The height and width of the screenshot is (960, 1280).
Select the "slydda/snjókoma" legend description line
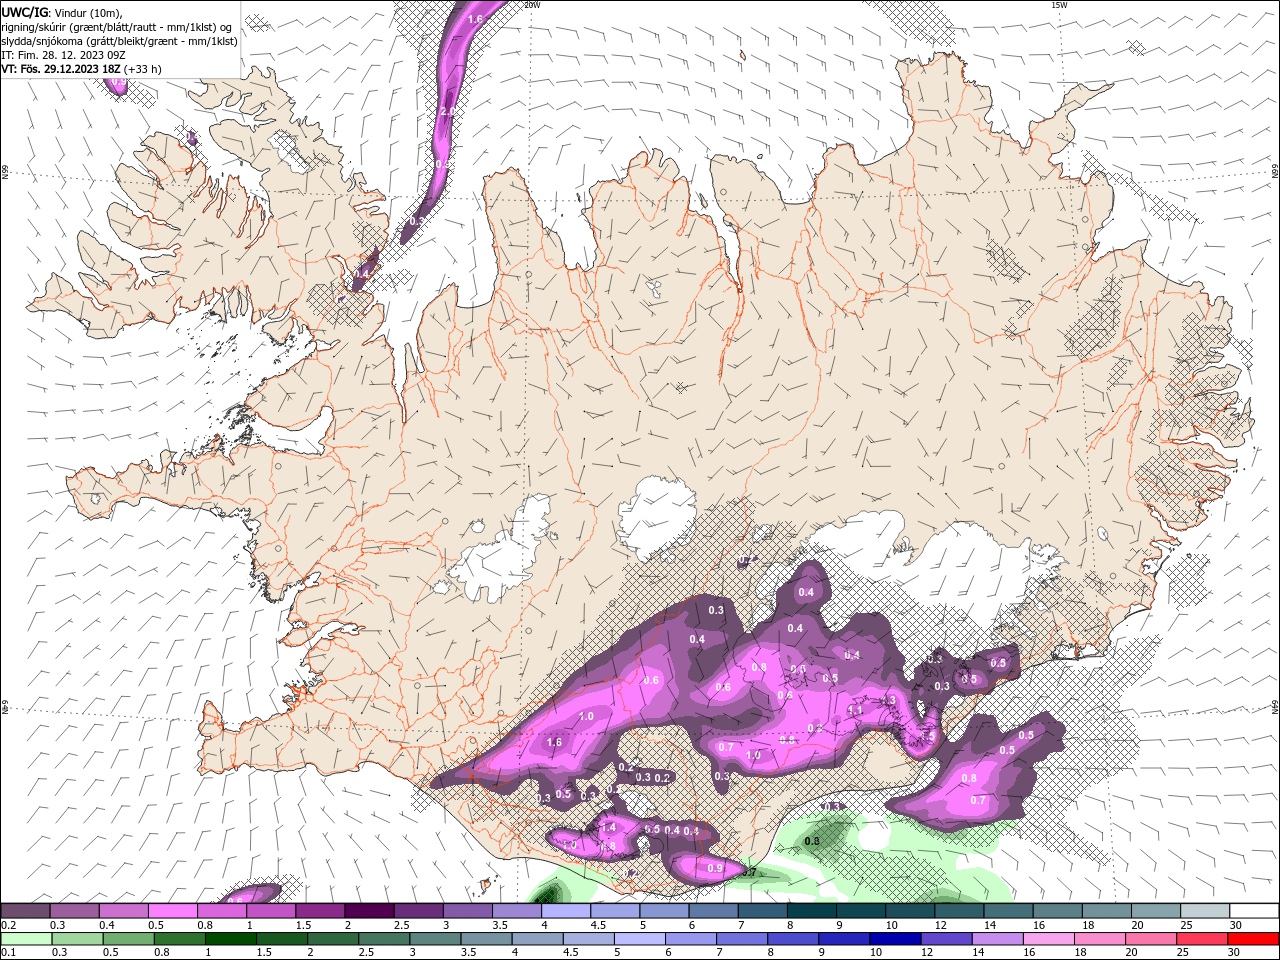(120, 41)
